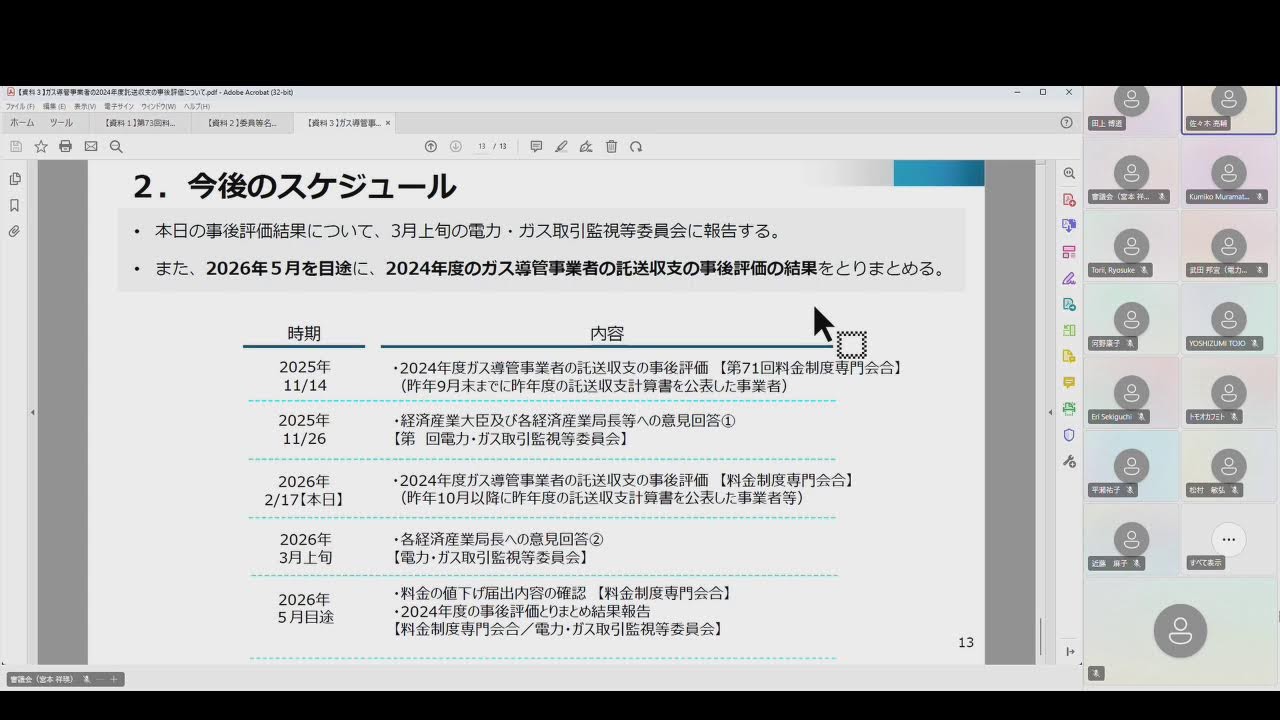Select participant tile Eri Sekiguchi

1132,392
